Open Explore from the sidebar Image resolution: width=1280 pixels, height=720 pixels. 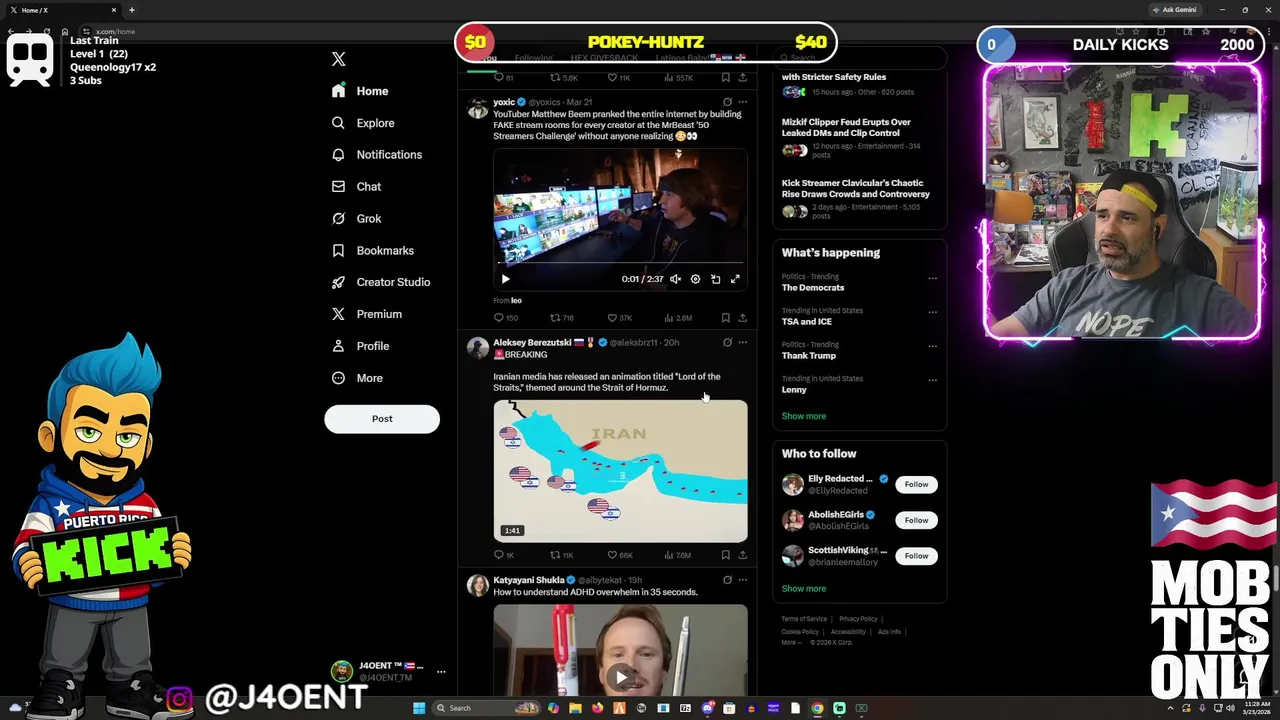click(x=363, y=123)
